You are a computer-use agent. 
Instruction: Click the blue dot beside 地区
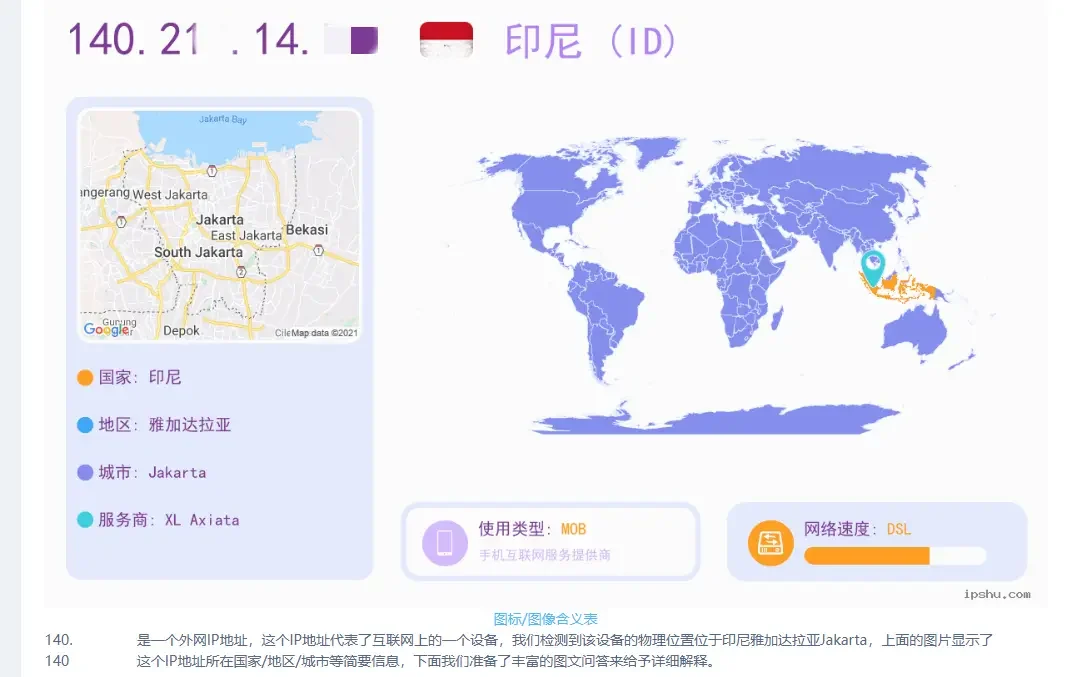85,425
